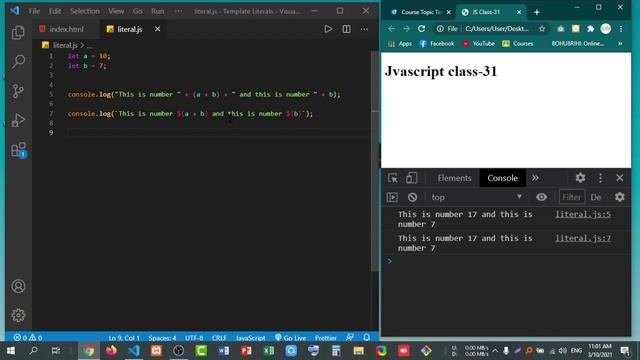This screenshot has width=640, height=360.
Task: Open the File menu in VS Code
Action: click(34, 11)
